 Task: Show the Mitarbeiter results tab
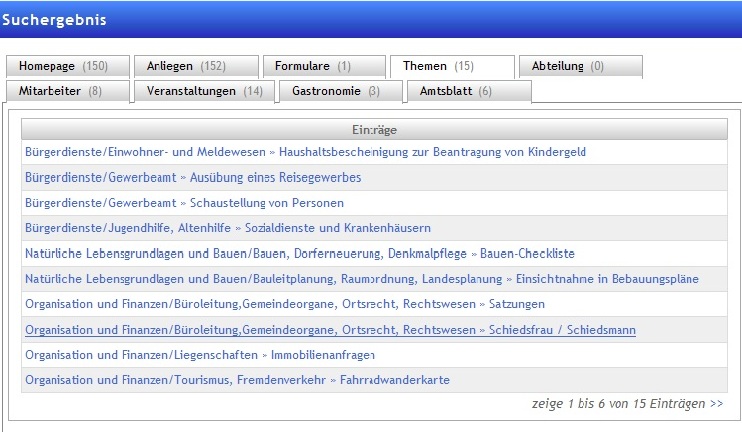pyautogui.click(x=68, y=91)
